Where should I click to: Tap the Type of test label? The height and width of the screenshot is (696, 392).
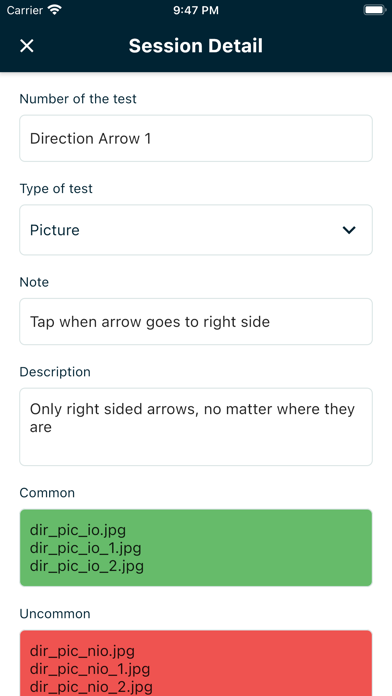56,188
